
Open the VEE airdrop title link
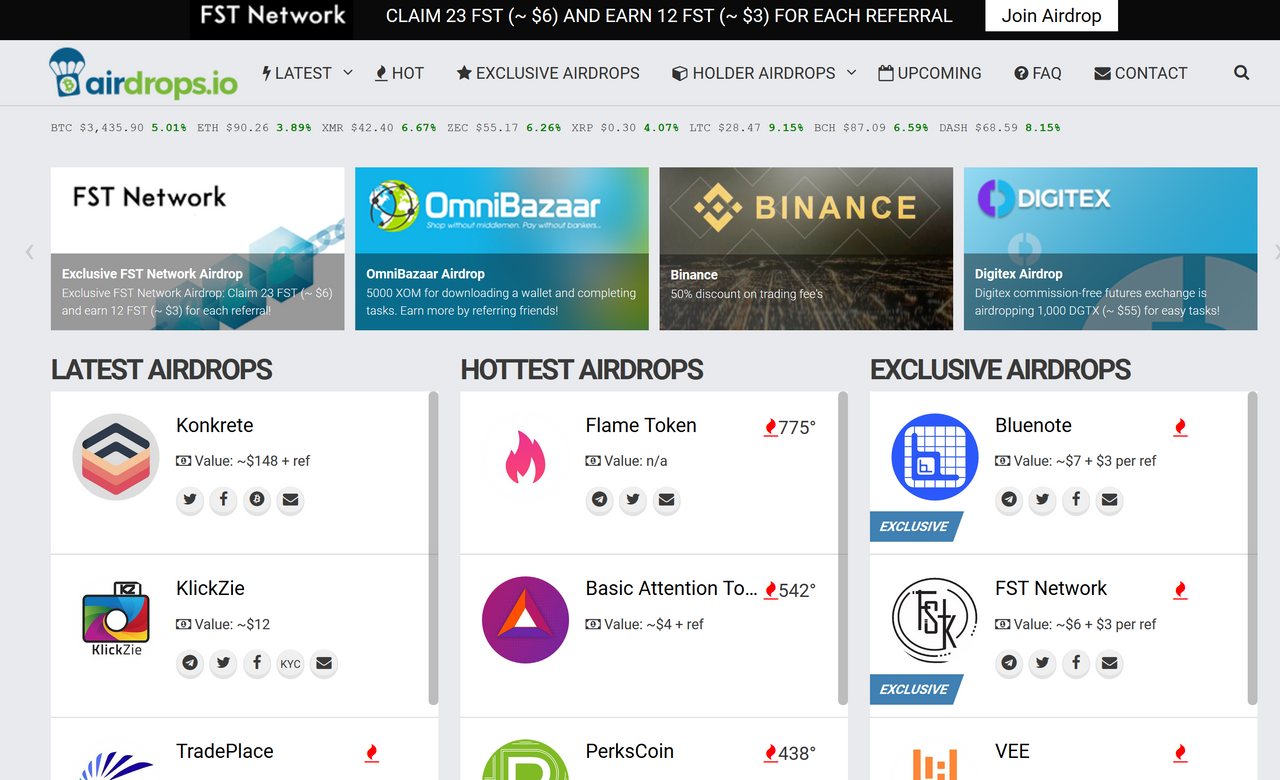coord(1012,751)
